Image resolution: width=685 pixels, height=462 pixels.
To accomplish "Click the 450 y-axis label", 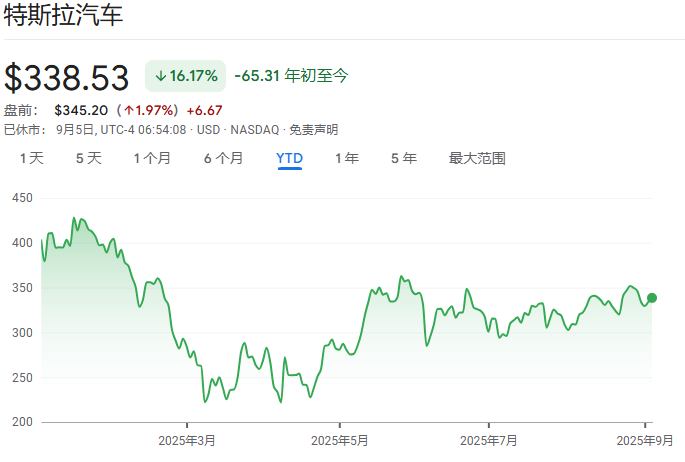I will pos(22,198).
